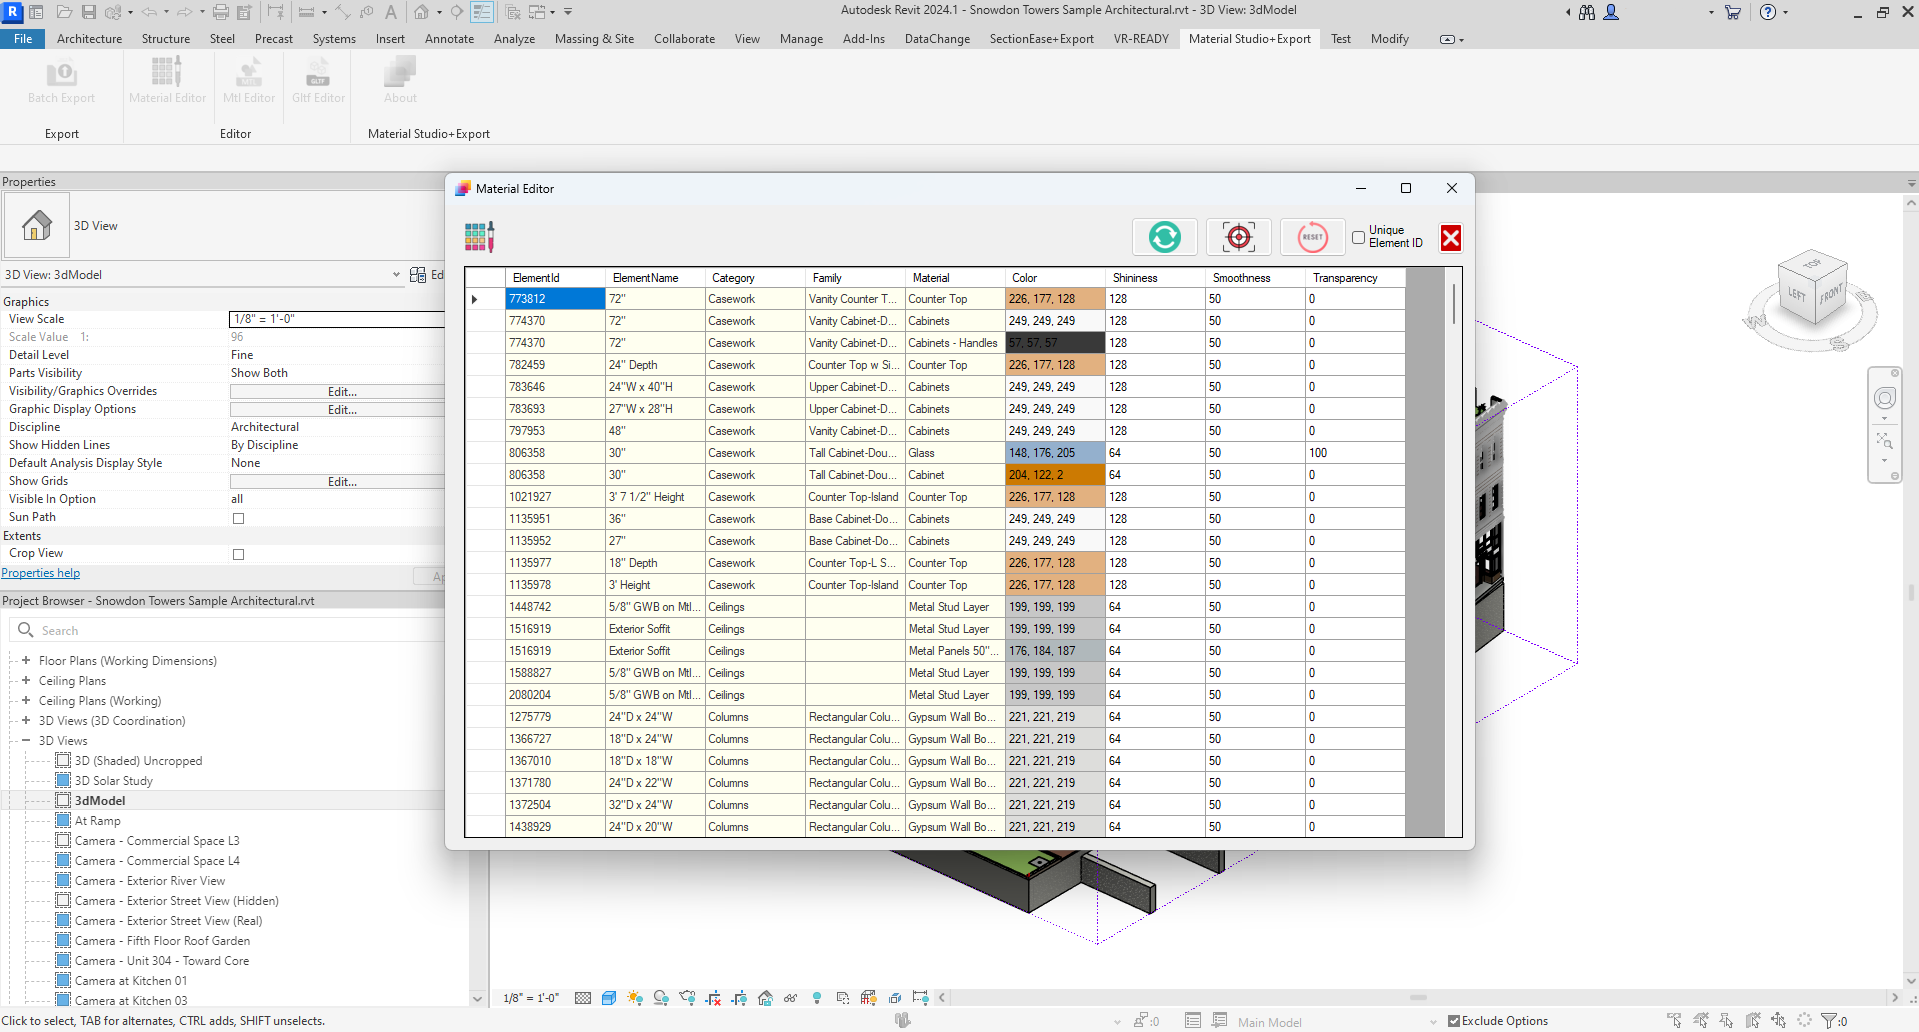1919x1032 pixels.
Task: Click the red X cancel icon beside Unique Element ID
Action: [1450, 237]
